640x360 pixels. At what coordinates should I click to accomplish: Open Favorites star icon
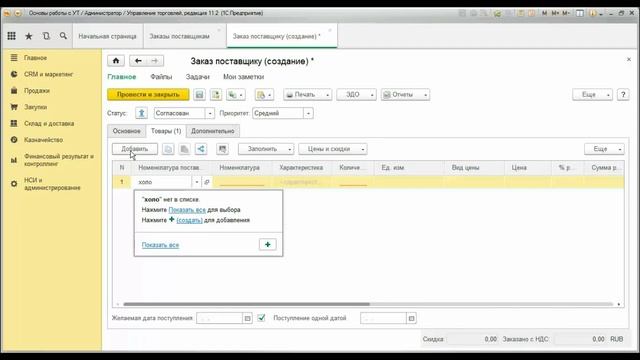click(29, 36)
